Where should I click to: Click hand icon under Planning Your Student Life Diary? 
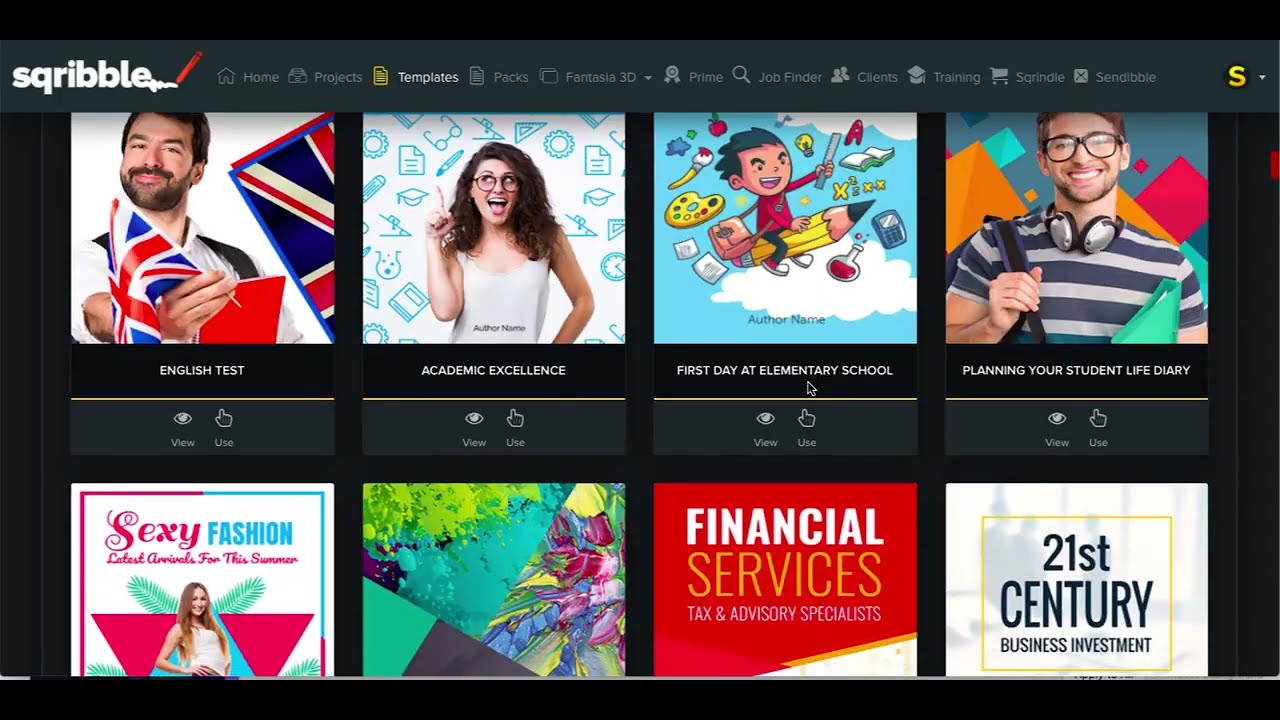coord(1098,418)
